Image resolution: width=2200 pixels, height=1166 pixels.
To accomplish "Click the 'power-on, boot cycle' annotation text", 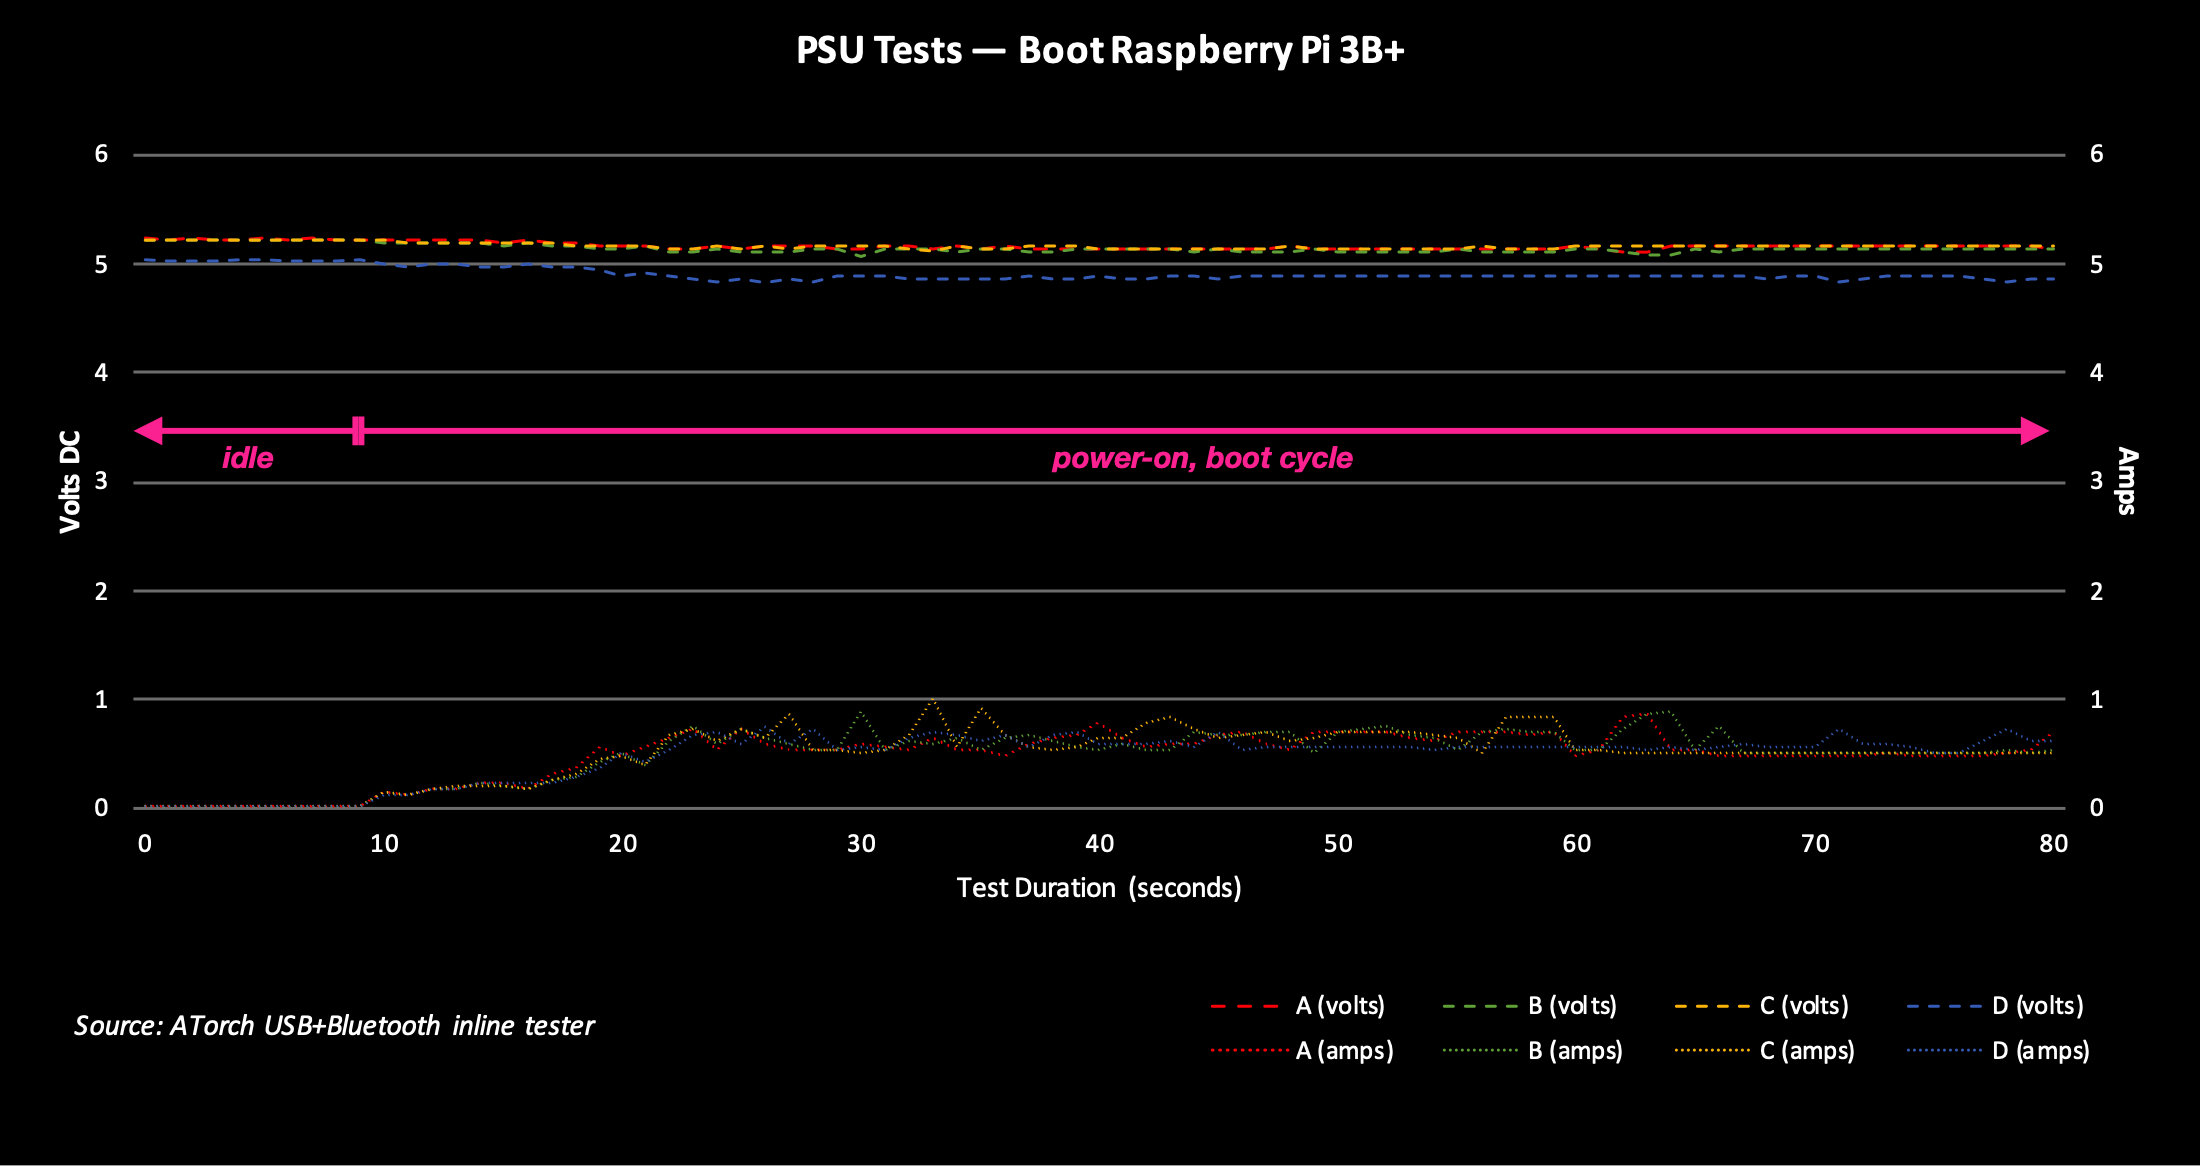I will [1202, 458].
